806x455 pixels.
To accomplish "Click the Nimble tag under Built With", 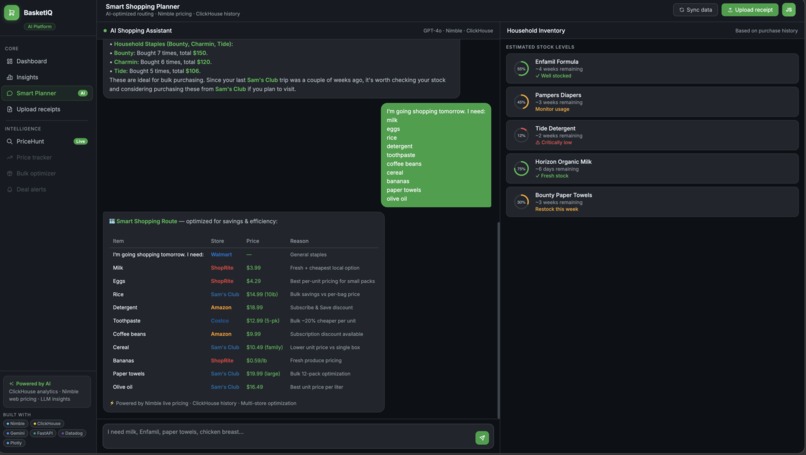I will [x=15, y=424].
